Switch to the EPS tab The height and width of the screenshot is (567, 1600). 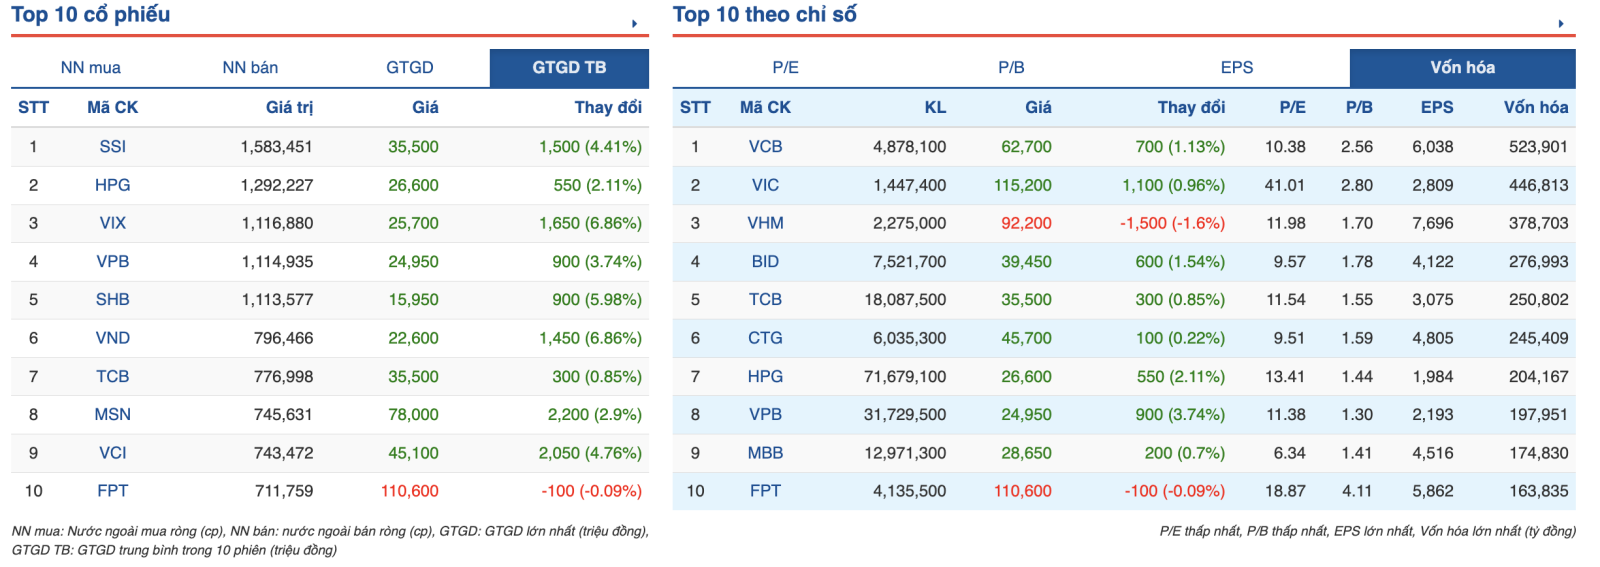[x=1237, y=67]
